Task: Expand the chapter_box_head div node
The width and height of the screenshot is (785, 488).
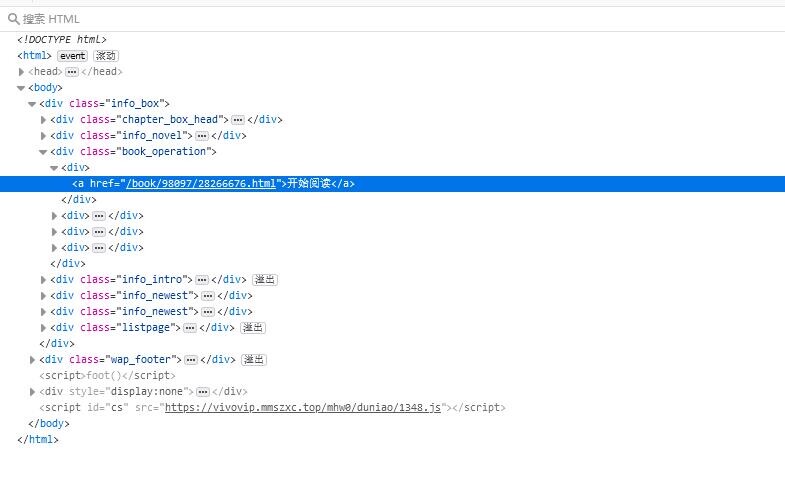Action: click(43, 120)
